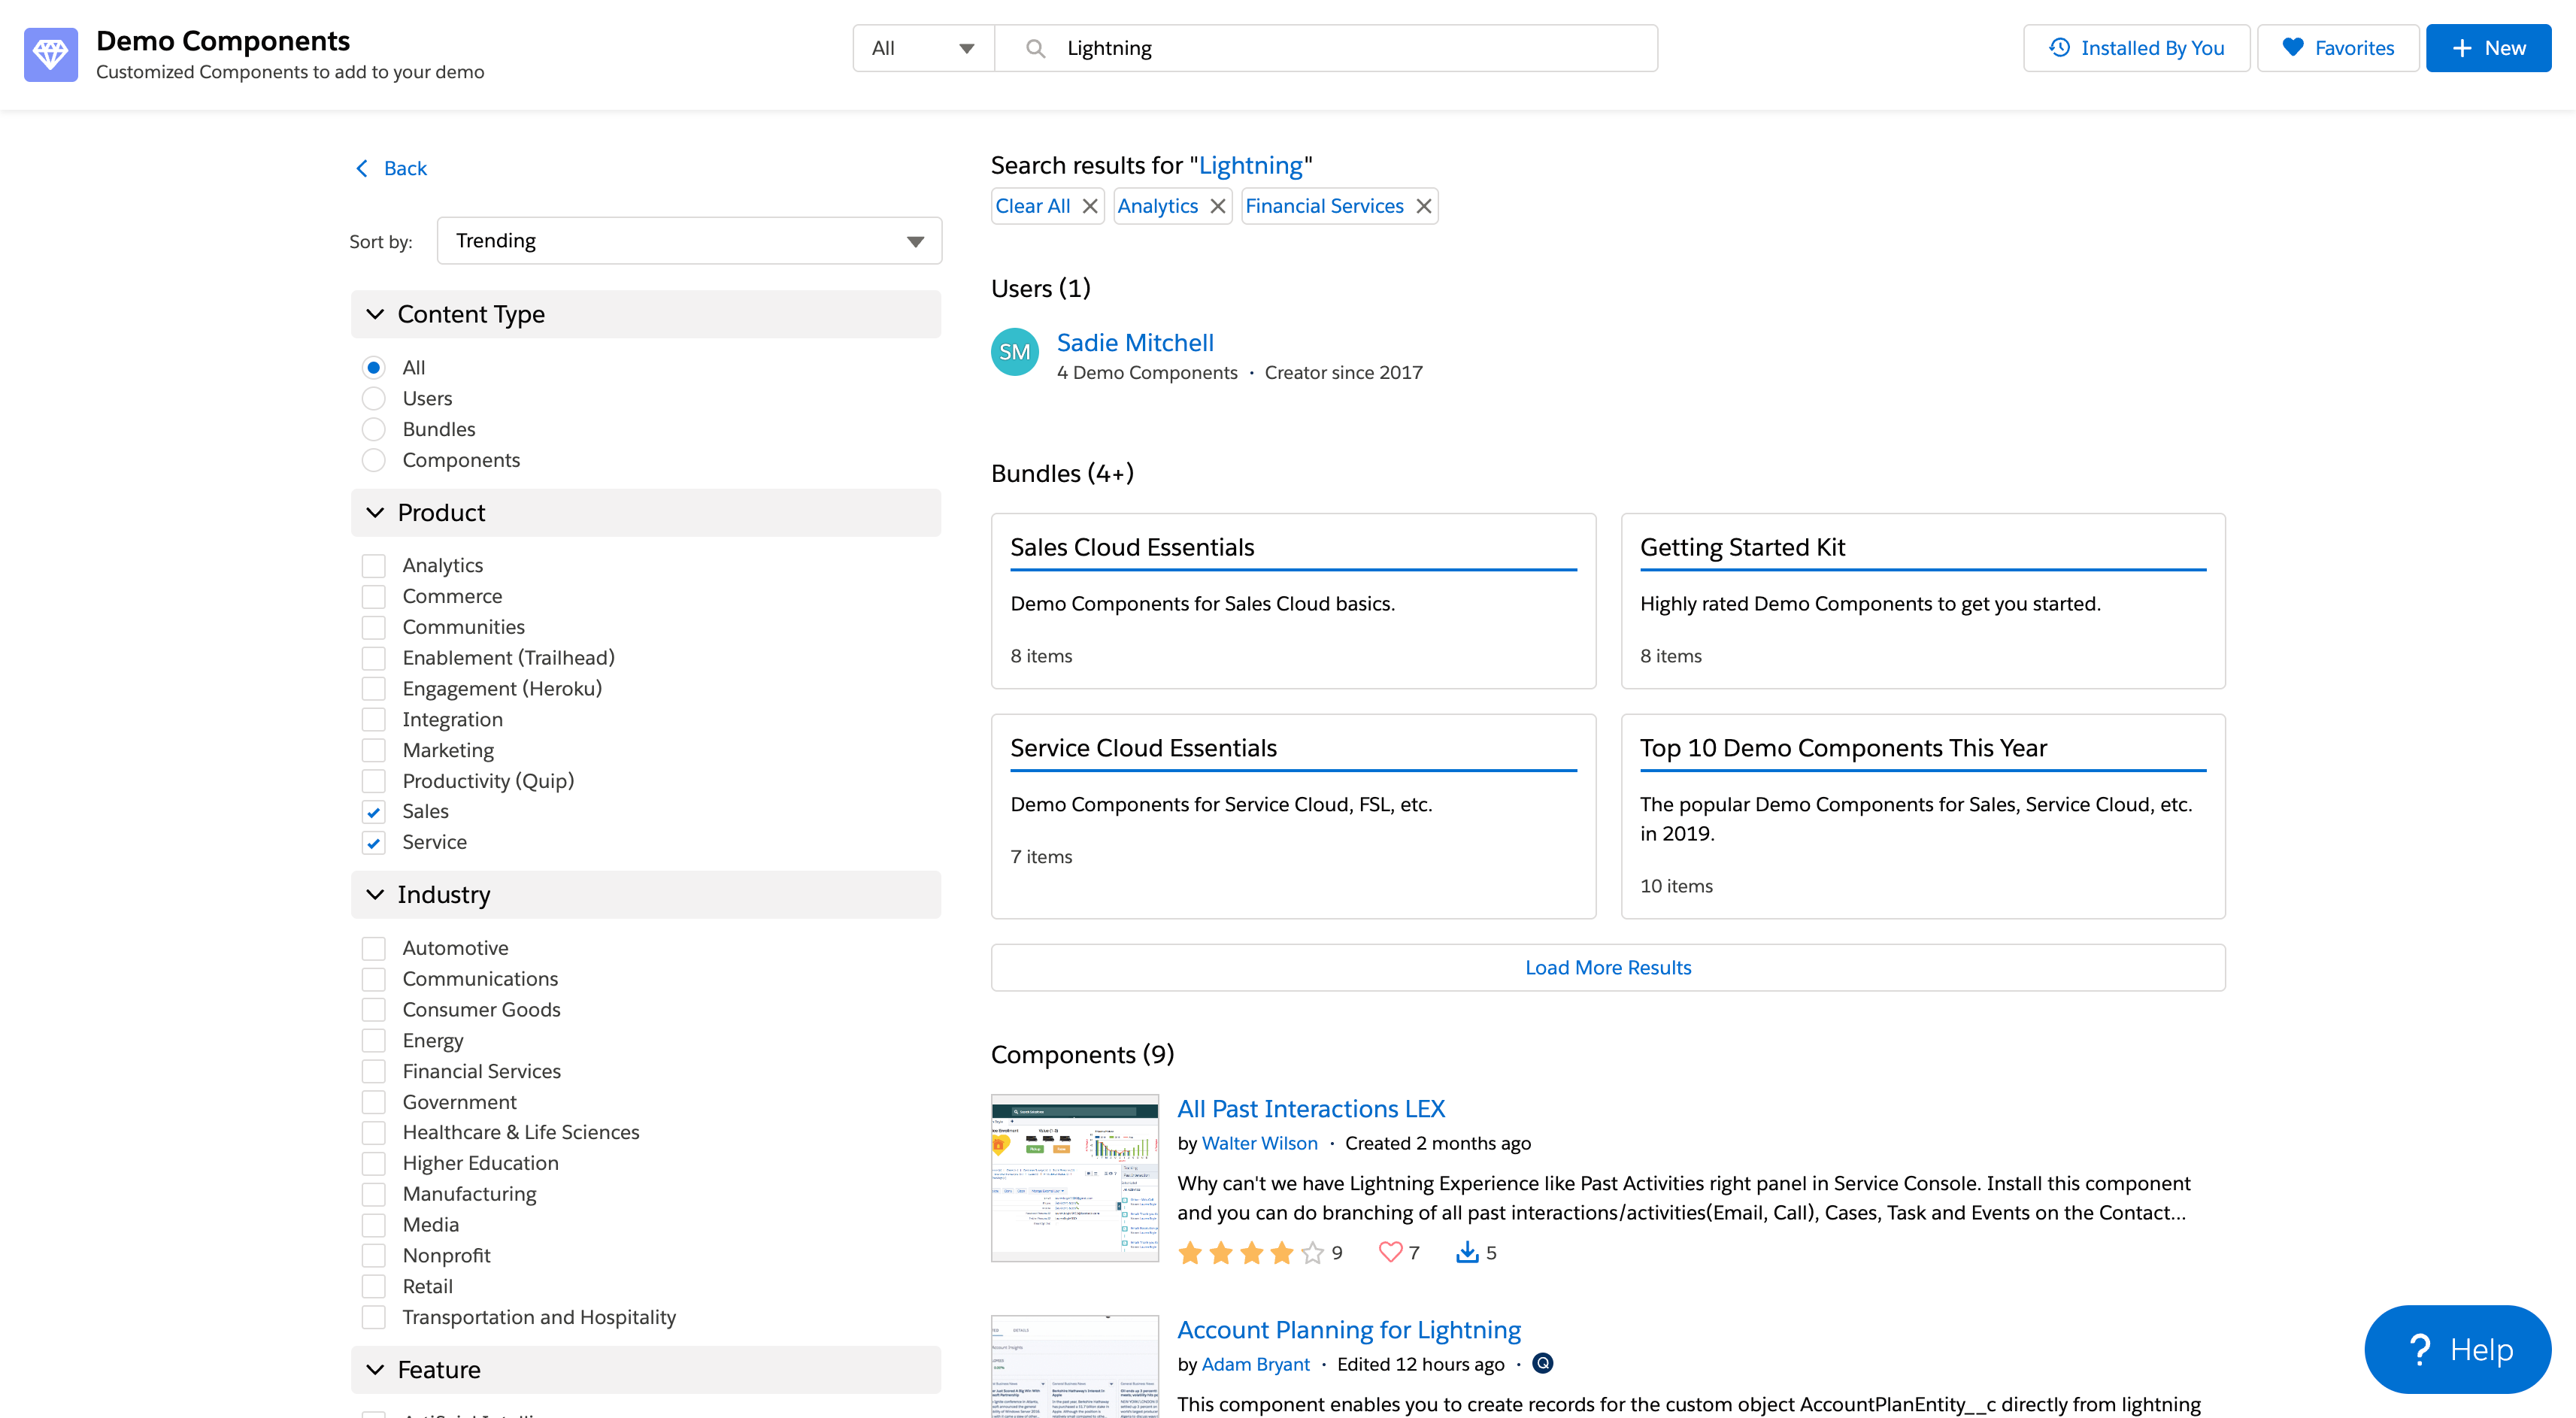Select the Bundles content type radio button
Viewport: 2576px width, 1418px height.
(x=373, y=430)
